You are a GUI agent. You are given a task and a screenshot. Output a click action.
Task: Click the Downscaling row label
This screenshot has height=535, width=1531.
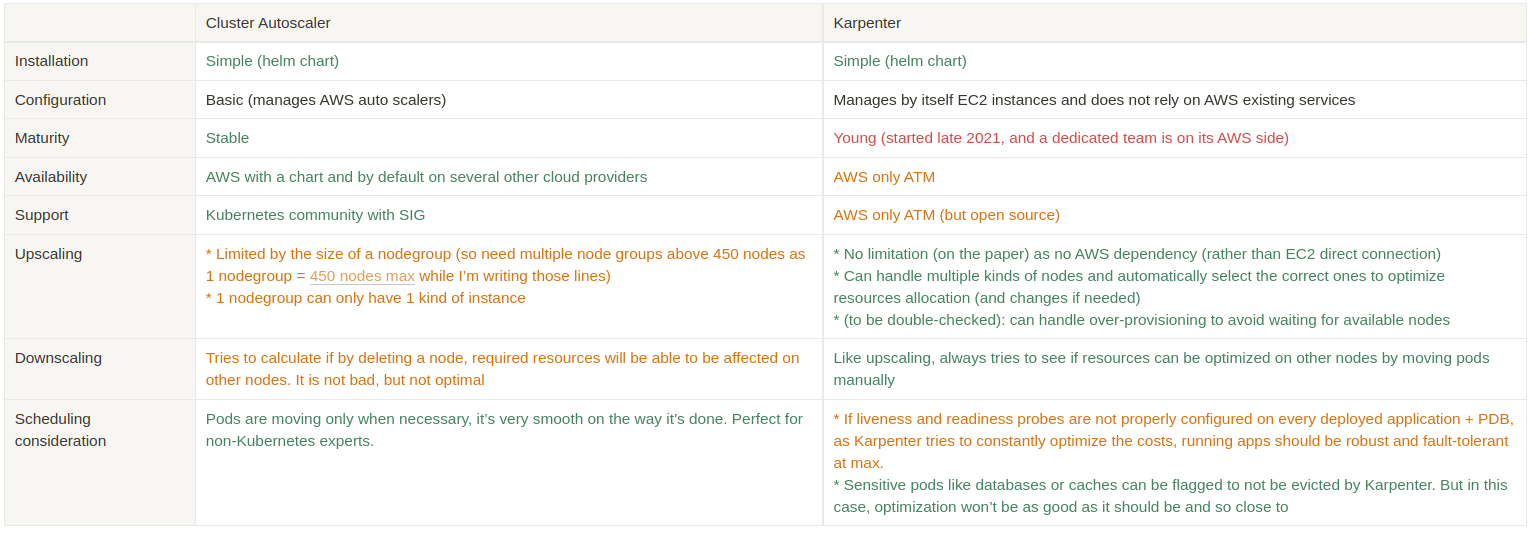[x=58, y=358]
